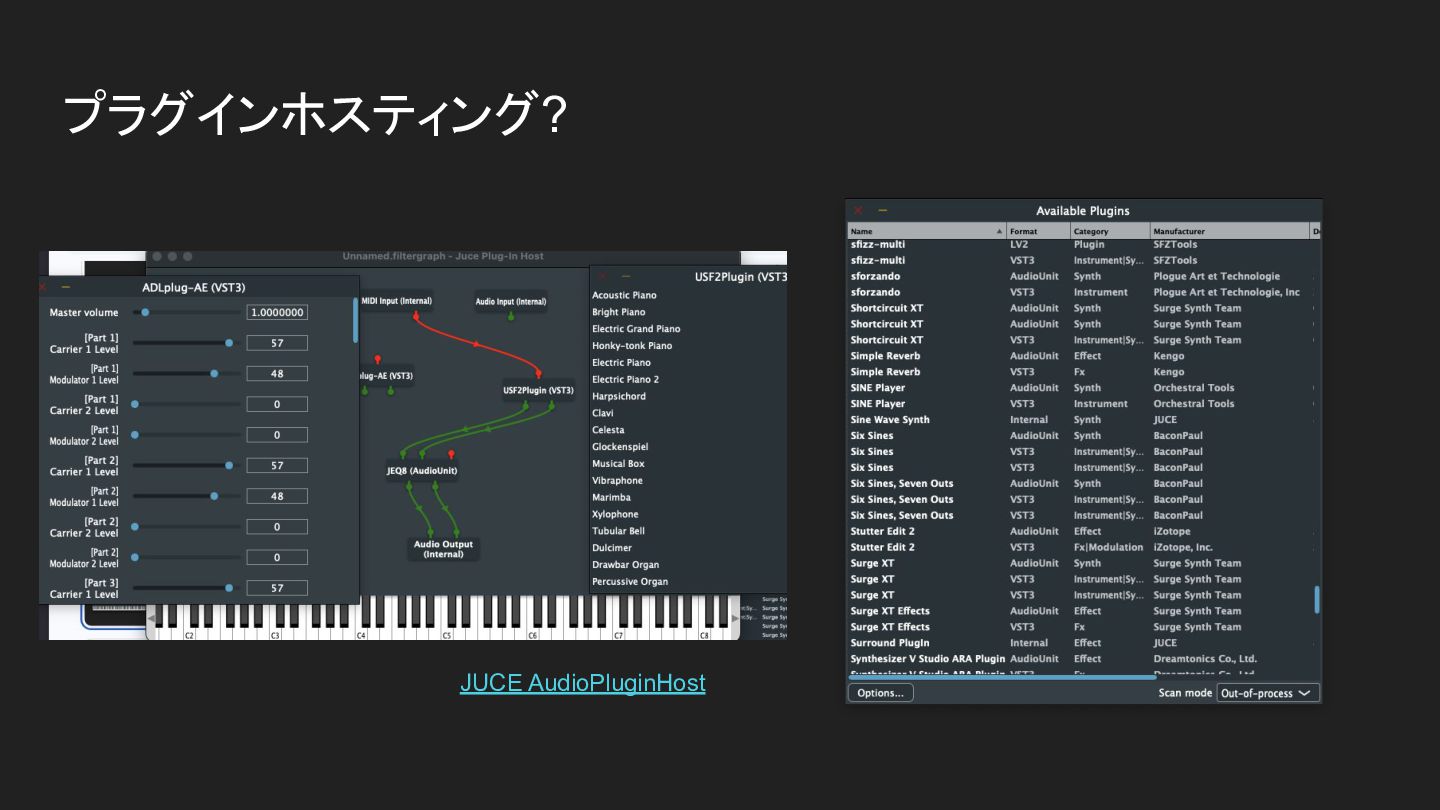
Task: Minimize the ADLplug-AE (VST3) window
Action: (66, 287)
